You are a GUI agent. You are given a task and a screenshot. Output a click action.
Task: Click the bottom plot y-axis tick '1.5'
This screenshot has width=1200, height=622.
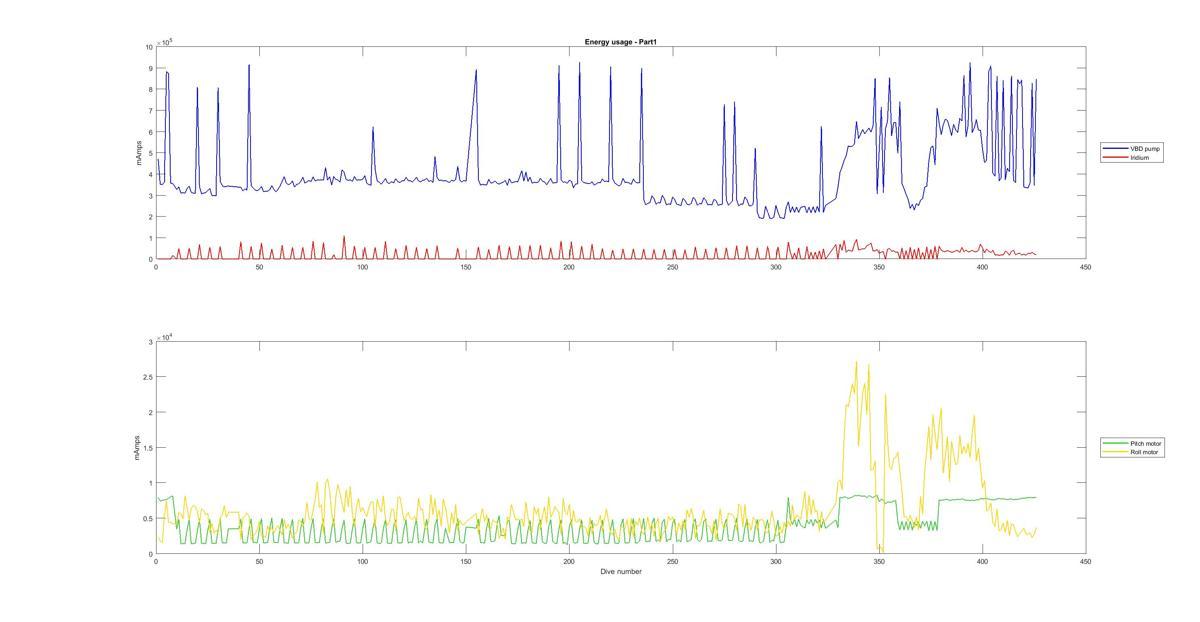click(x=148, y=448)
